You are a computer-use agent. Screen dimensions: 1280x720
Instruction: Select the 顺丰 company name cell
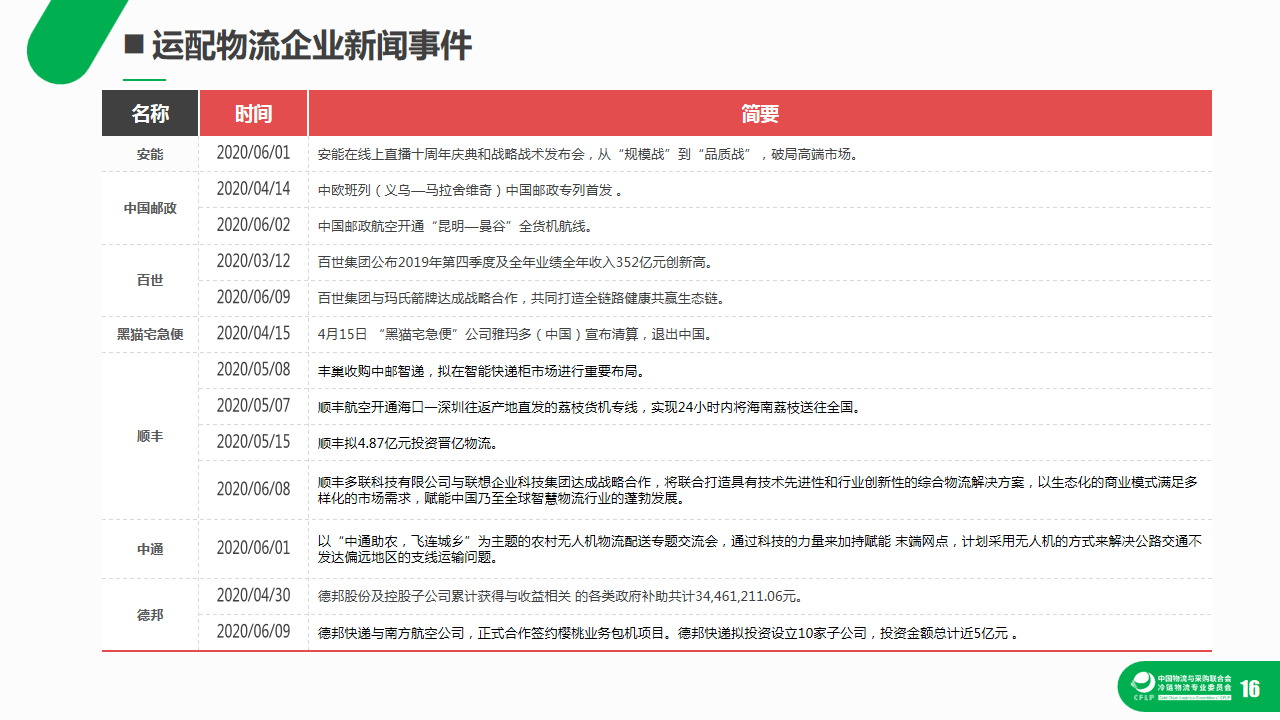[x=150, y=437]
